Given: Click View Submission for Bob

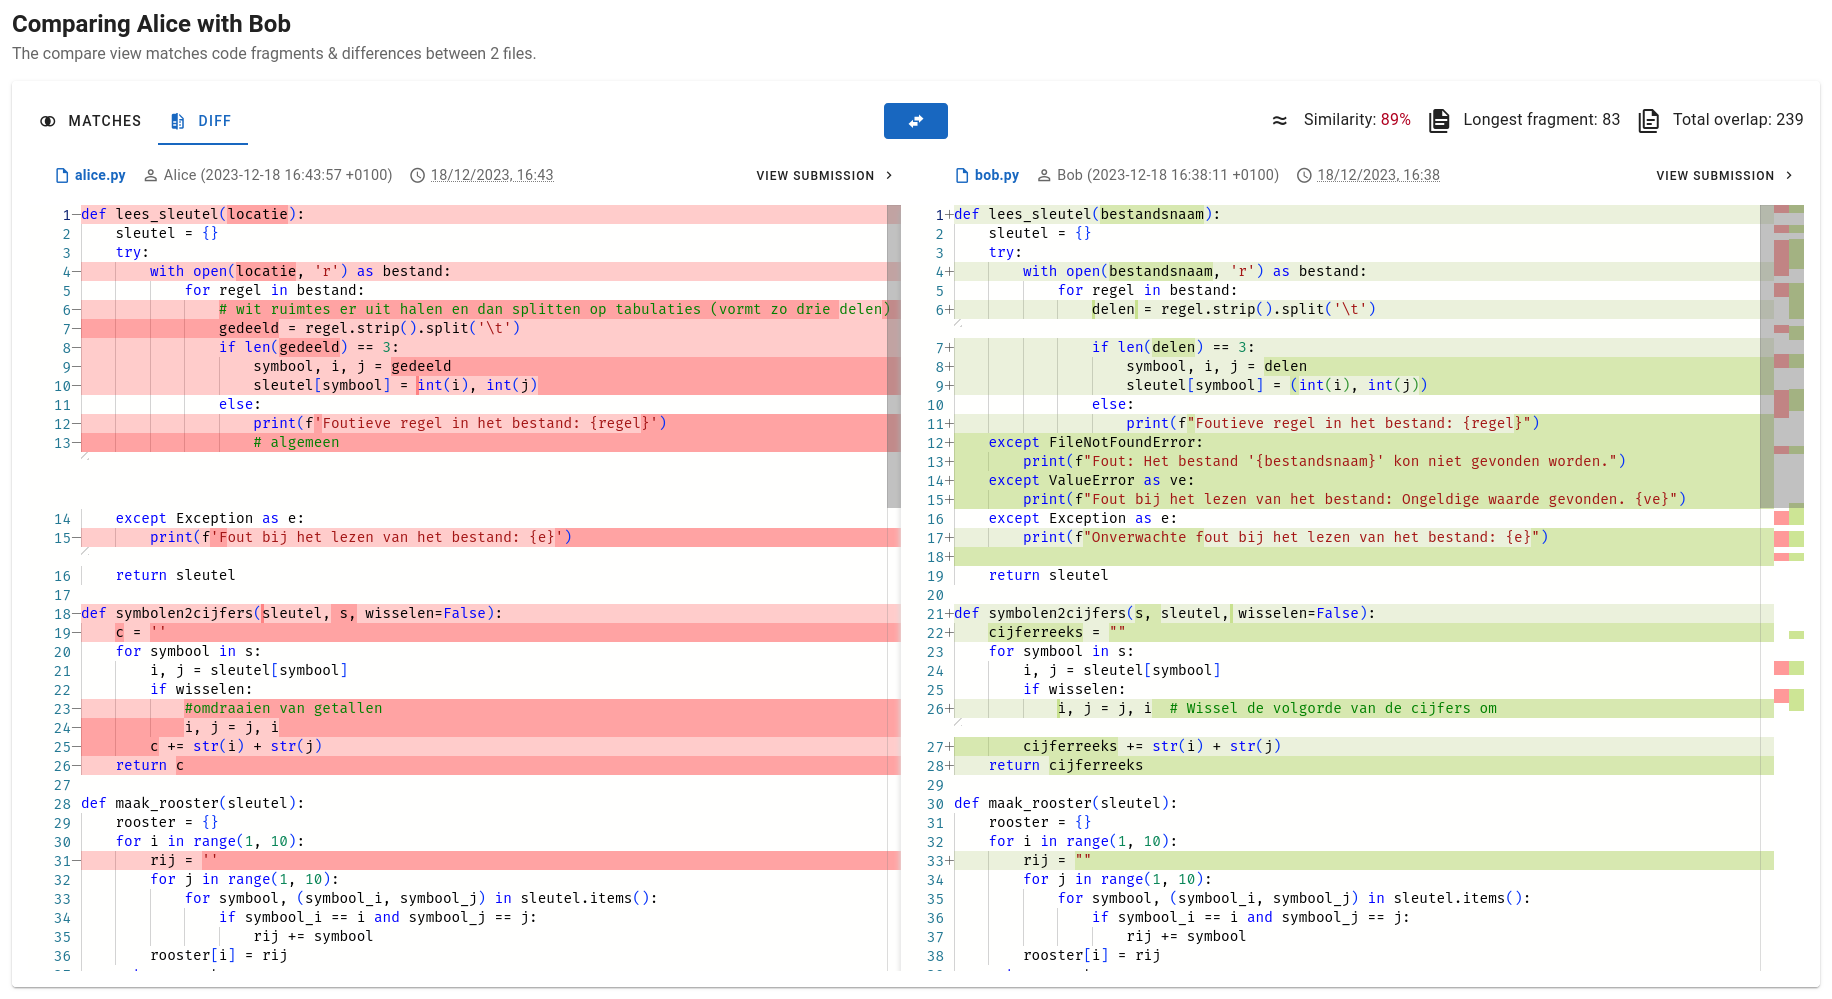Looking at the screenshot, I should (1715, 176).
